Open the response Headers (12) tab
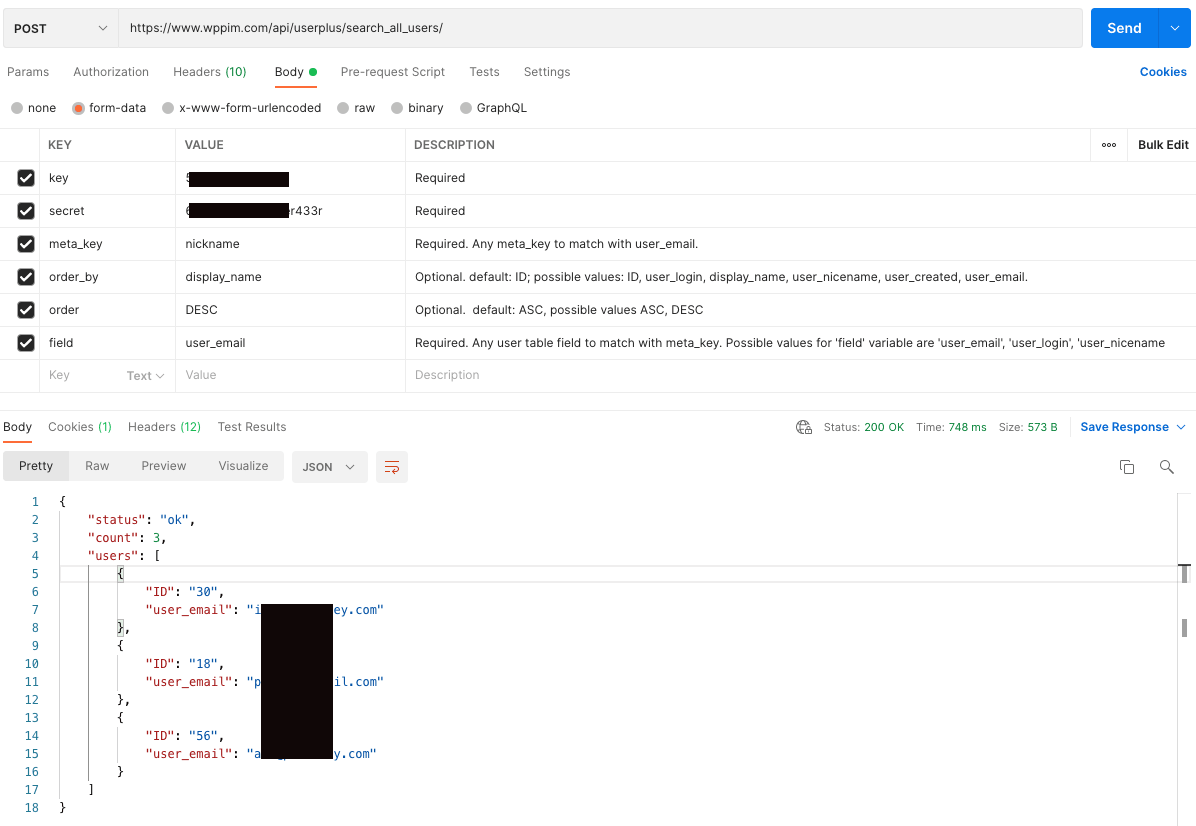Screen dimensions: 1196x826 (164, 427)
